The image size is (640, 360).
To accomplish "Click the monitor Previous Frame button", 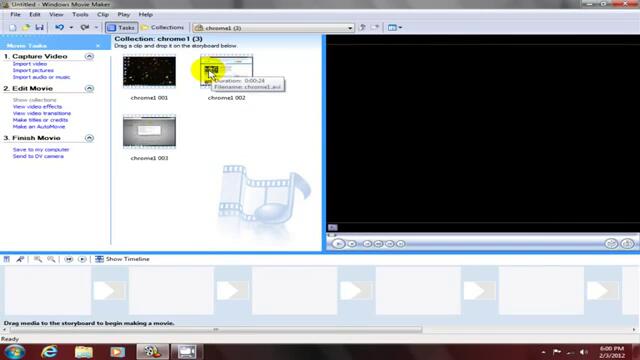I will [378, 244].
